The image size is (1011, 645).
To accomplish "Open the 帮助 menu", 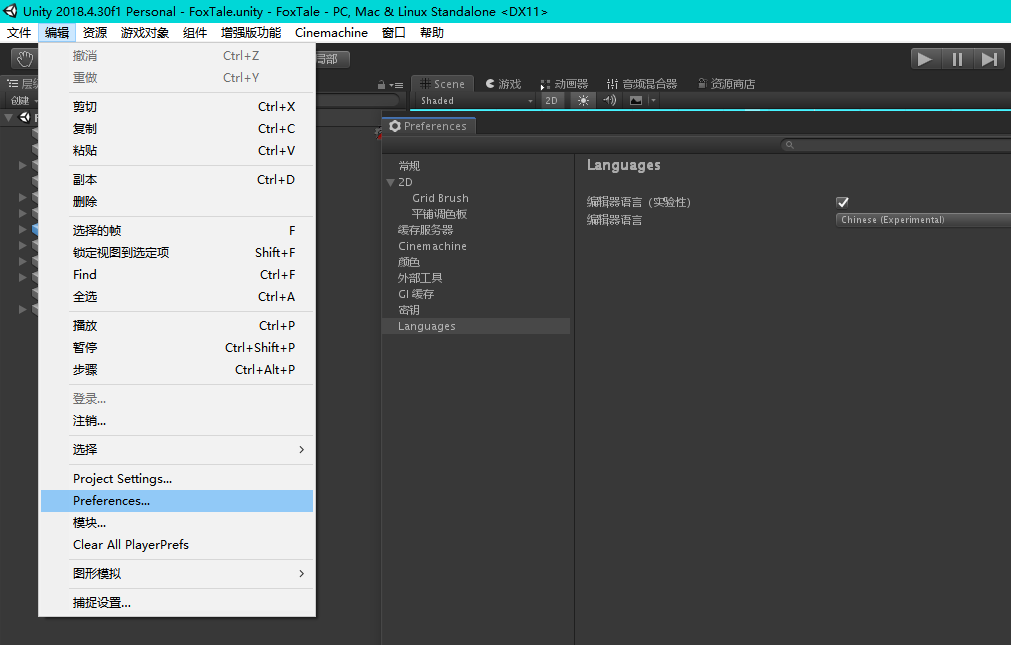I will (431, 33).
